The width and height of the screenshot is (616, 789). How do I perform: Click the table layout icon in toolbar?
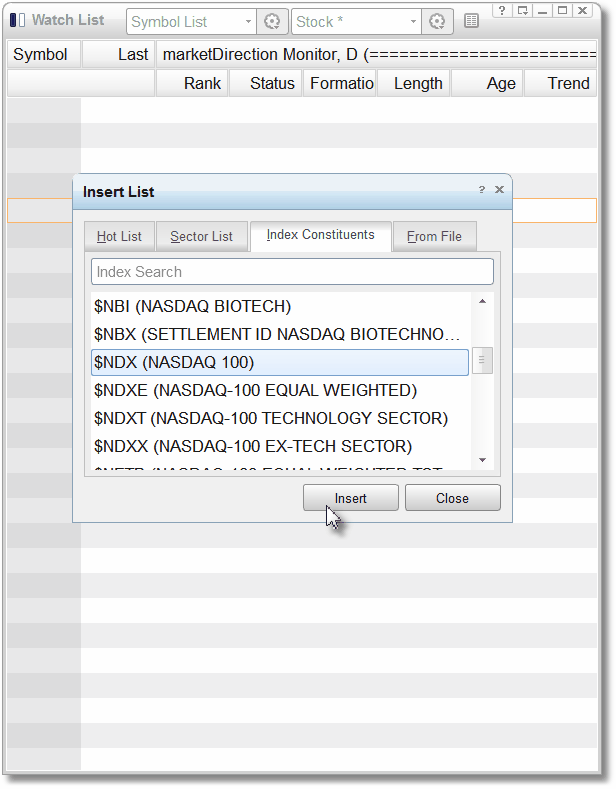click(x=471, y=21)
